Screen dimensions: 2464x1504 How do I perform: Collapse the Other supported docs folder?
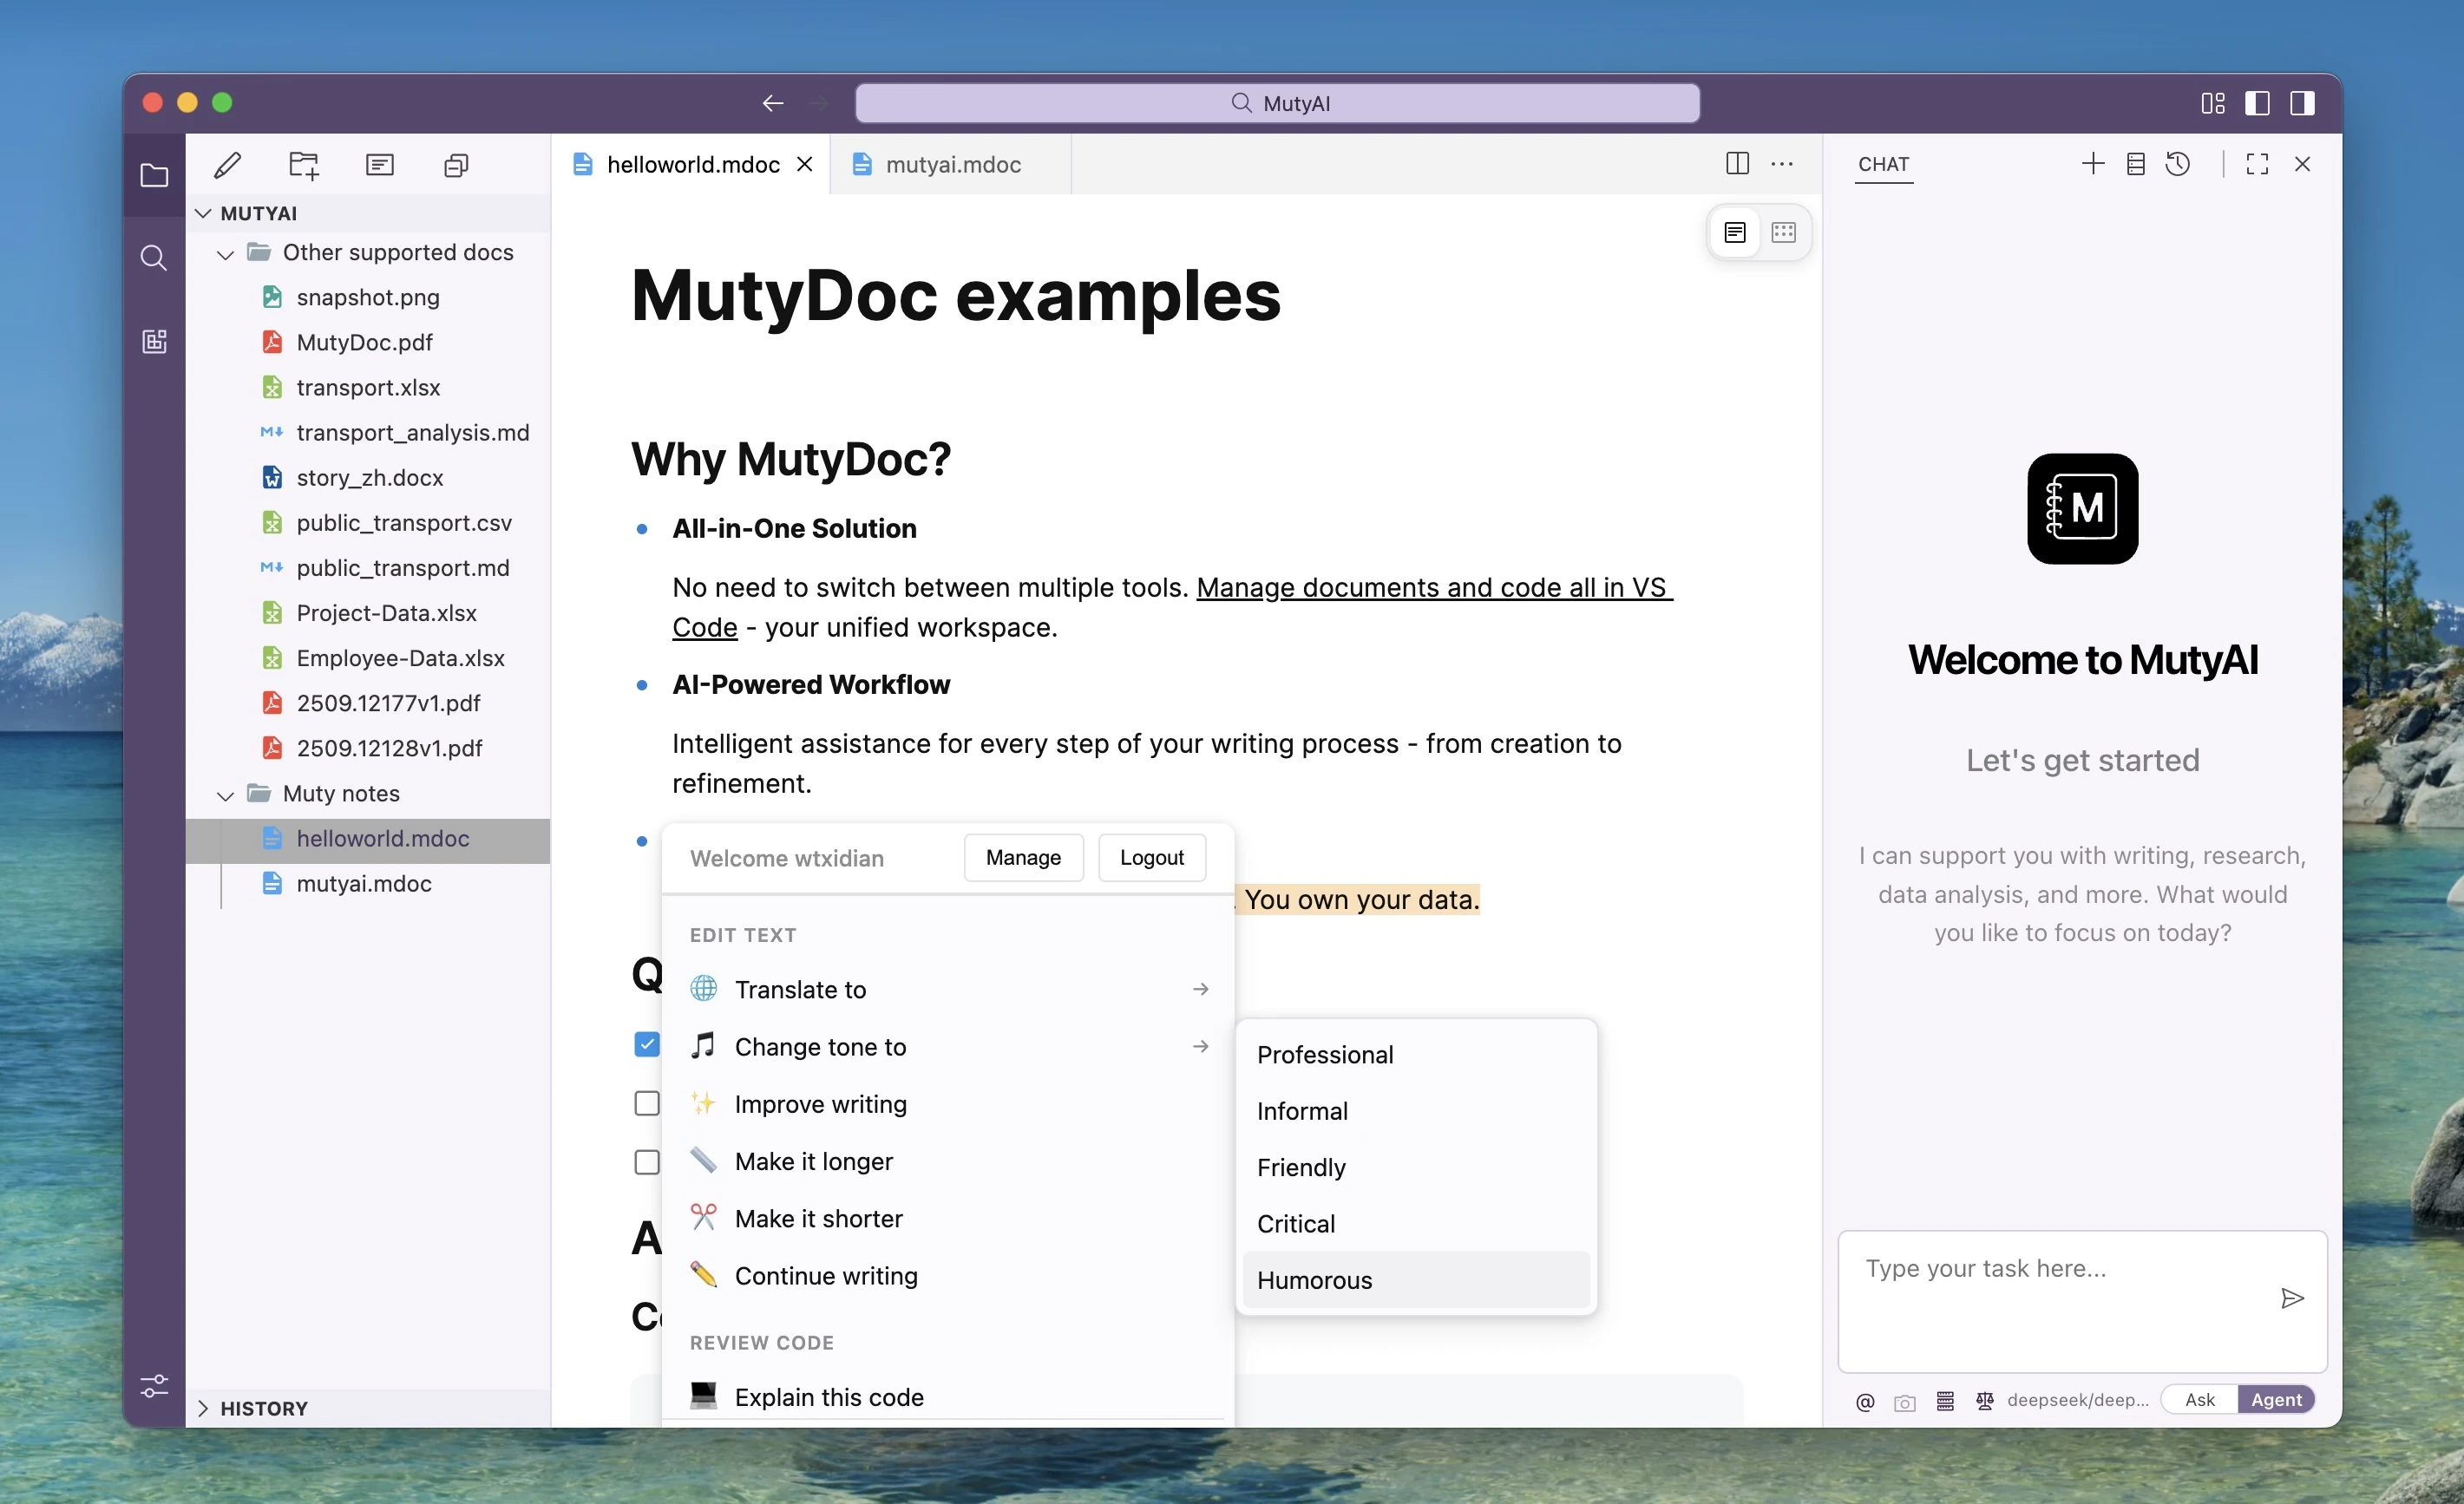pos(226,253)
